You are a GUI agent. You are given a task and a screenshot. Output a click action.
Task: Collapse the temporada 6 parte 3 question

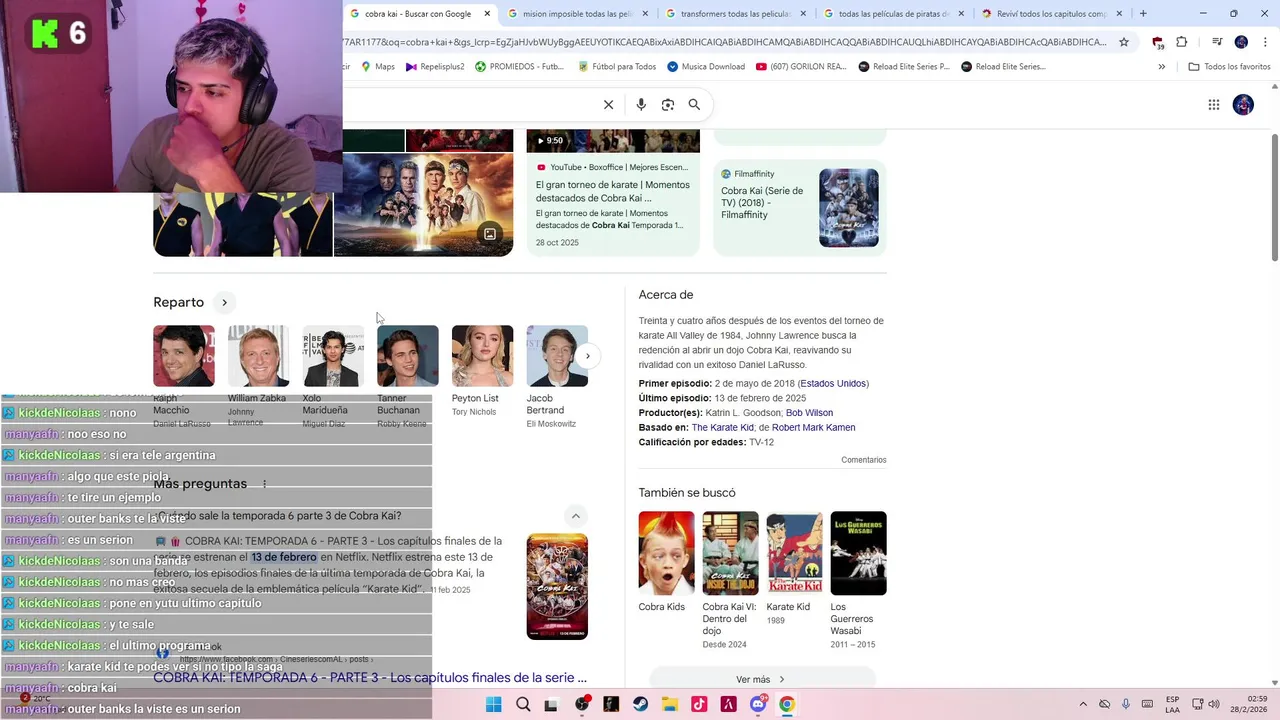pyautogui.click(x=575, y=516)
